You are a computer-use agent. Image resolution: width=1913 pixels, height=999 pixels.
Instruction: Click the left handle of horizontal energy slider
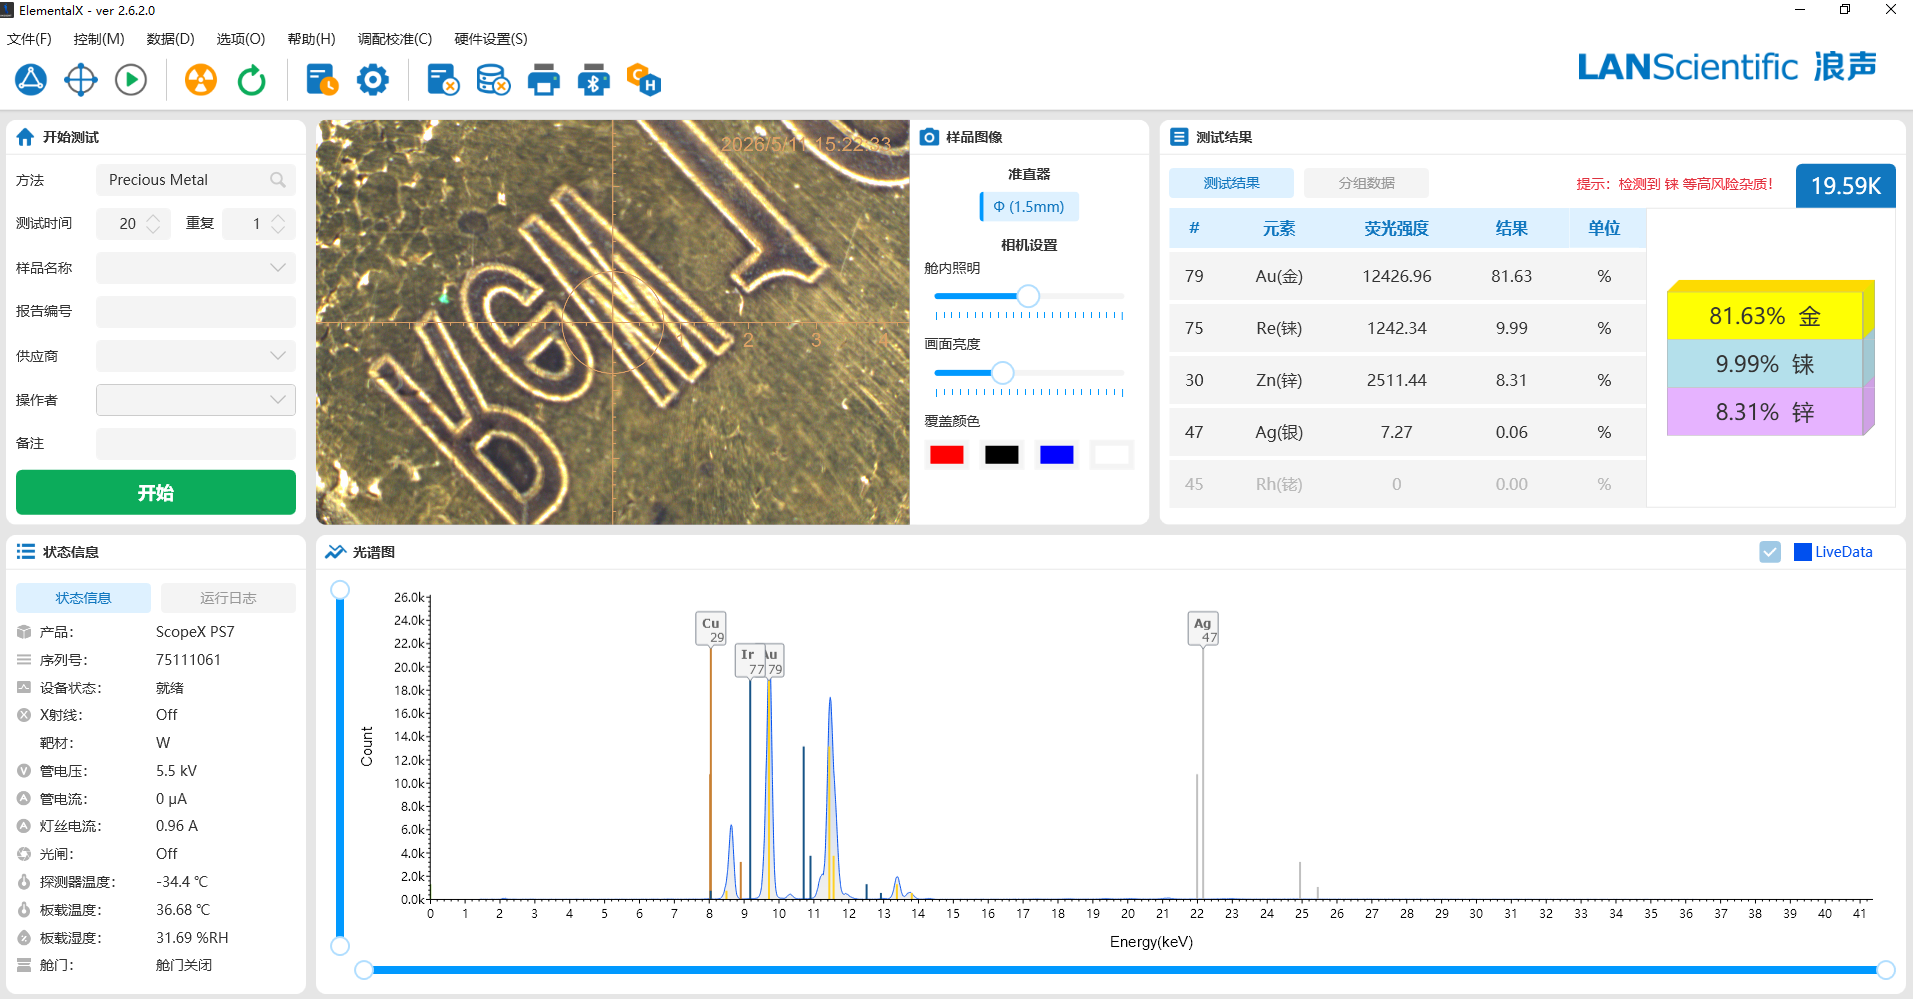(x=364, y=969)
